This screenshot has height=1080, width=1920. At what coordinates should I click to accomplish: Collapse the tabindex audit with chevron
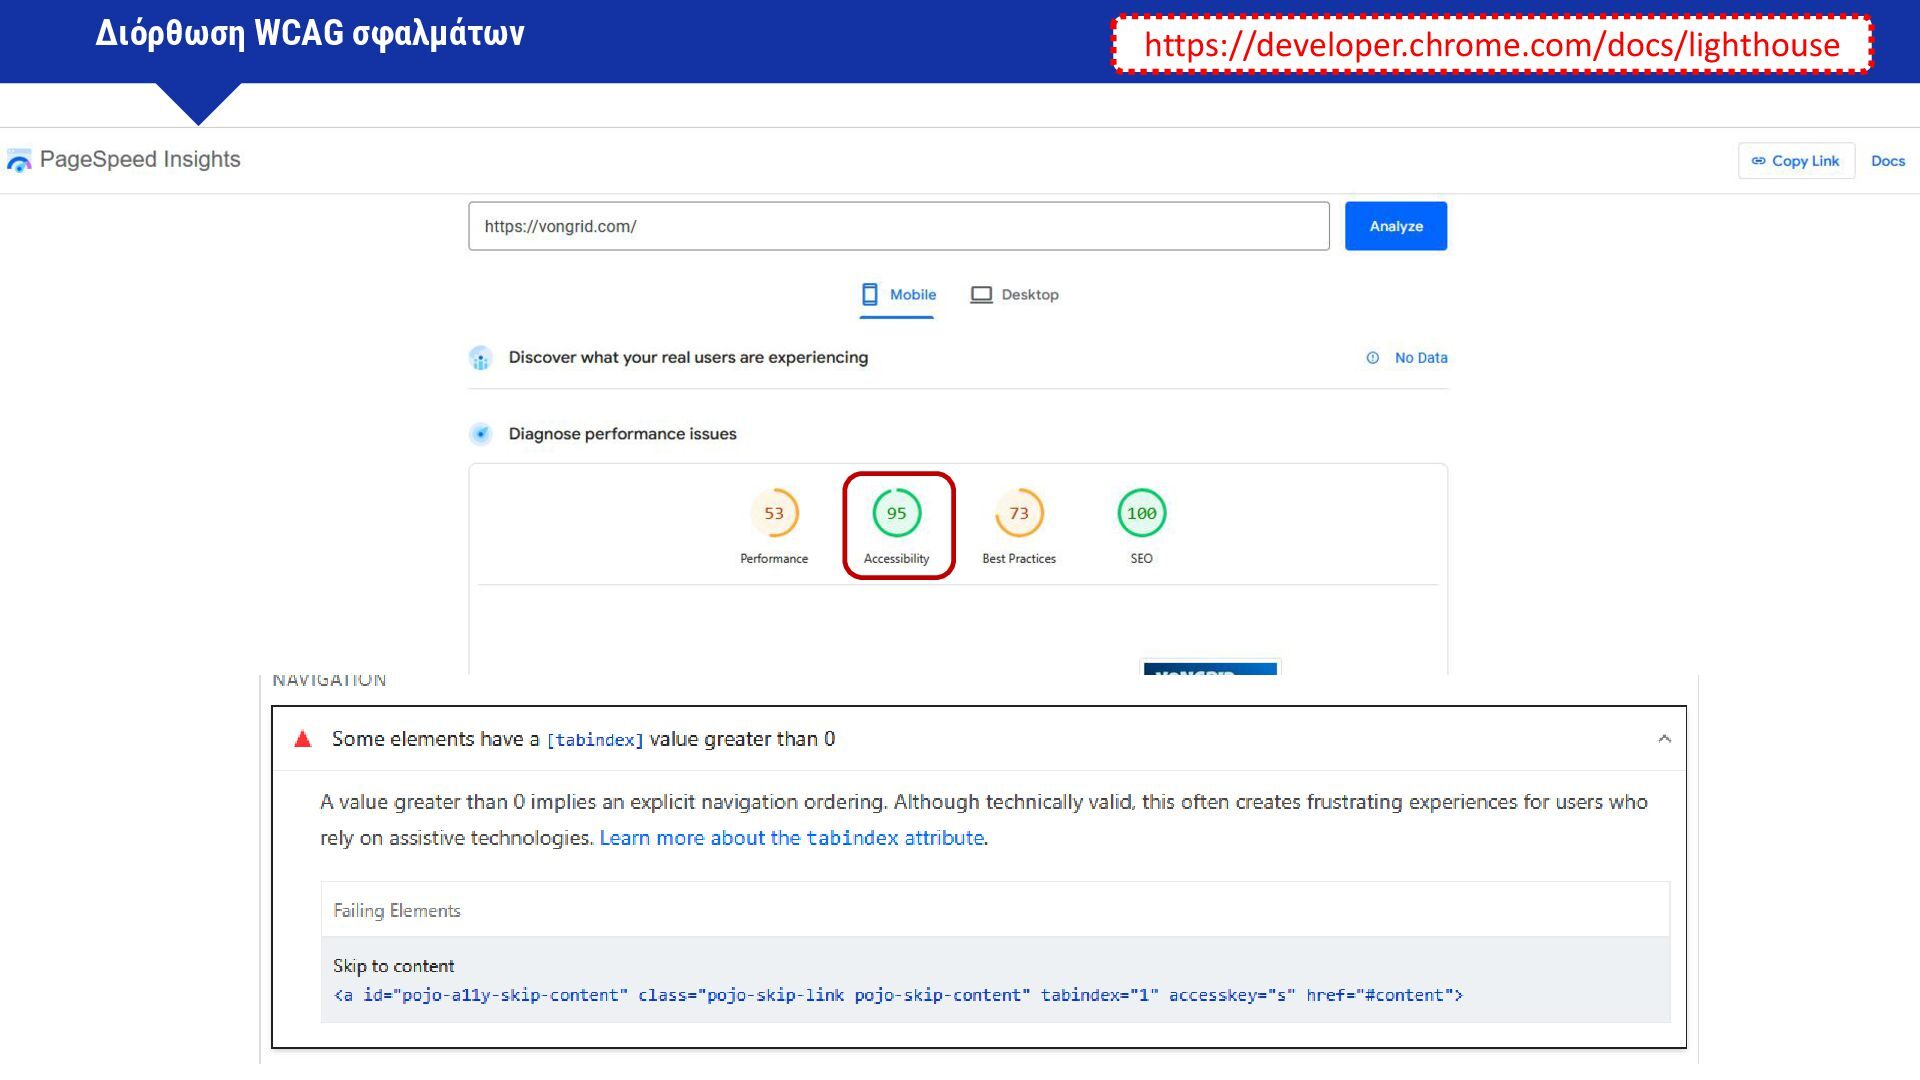pyautogui.click(x=1664, y=739)
